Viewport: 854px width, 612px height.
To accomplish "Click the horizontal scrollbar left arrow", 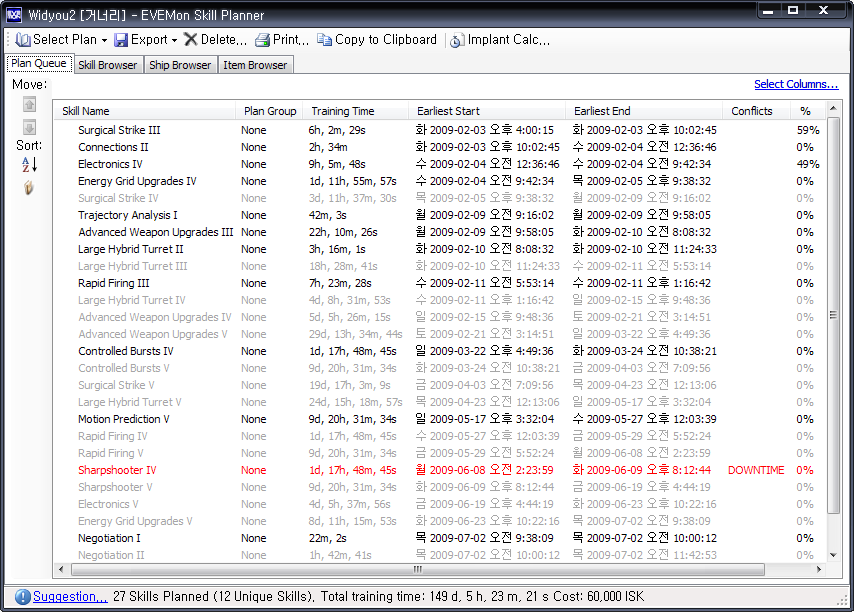I will click(60, 570).
